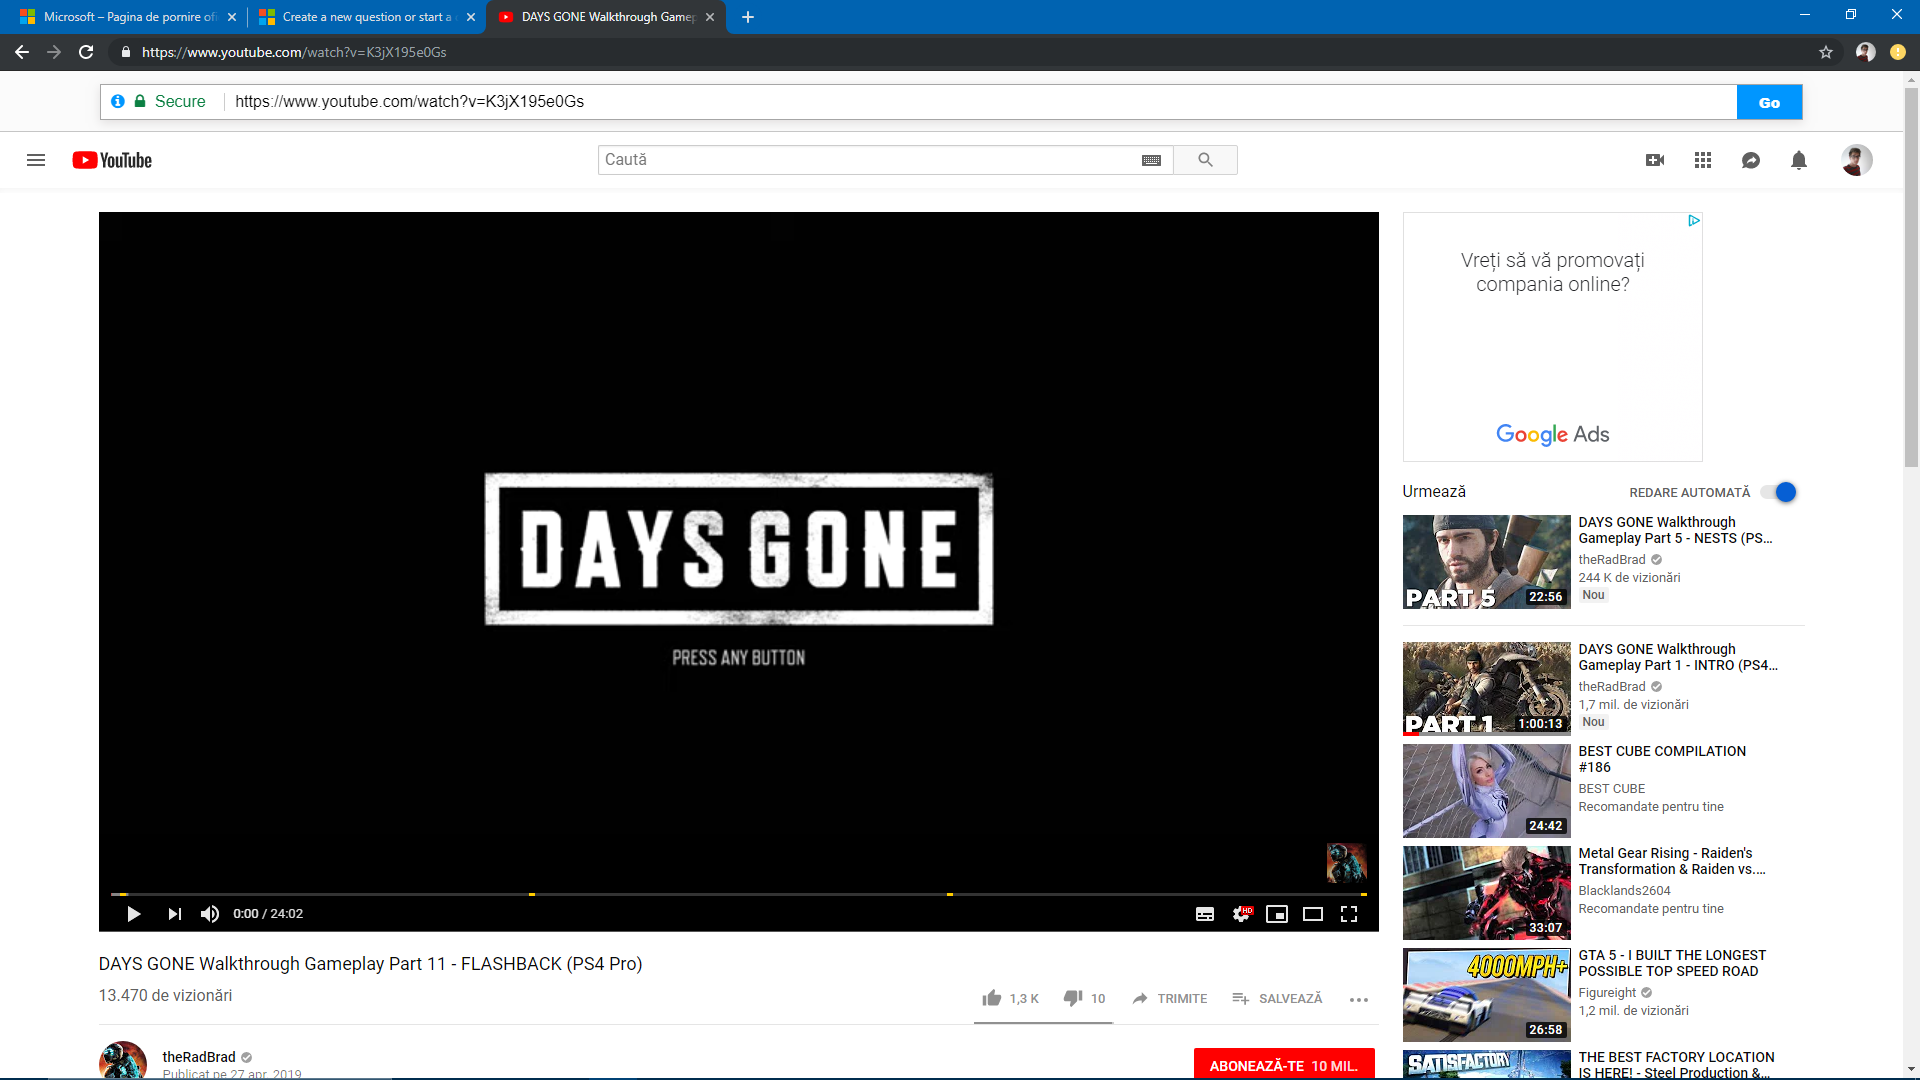1920x1080 pixels.
Task: Click the magnifier search button
Action: click(x=1205, y=160)
